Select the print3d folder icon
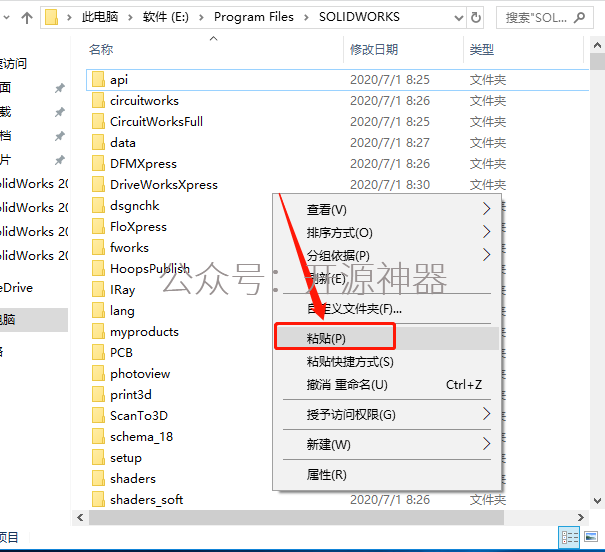This screenshot has width=605, height=552. (x=98, y=394)
